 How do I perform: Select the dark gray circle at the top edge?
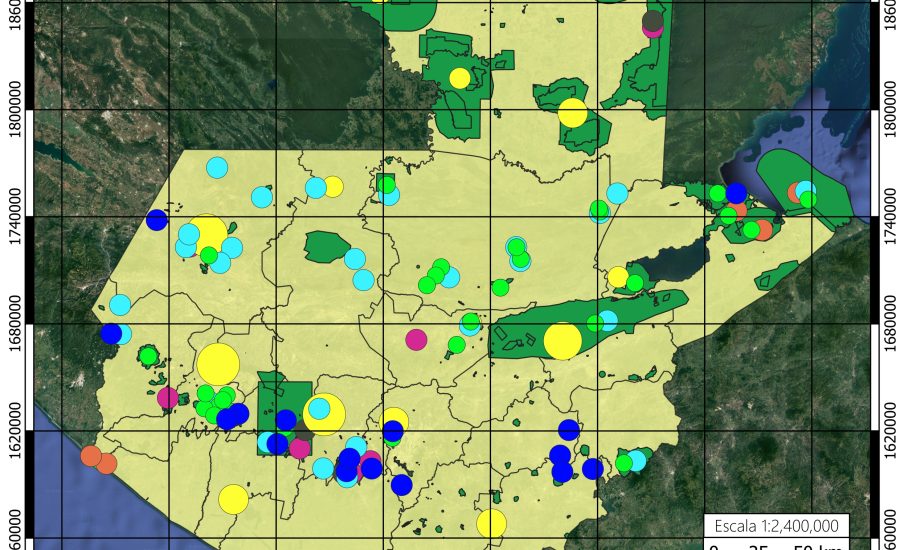click(x=653, y=21)
